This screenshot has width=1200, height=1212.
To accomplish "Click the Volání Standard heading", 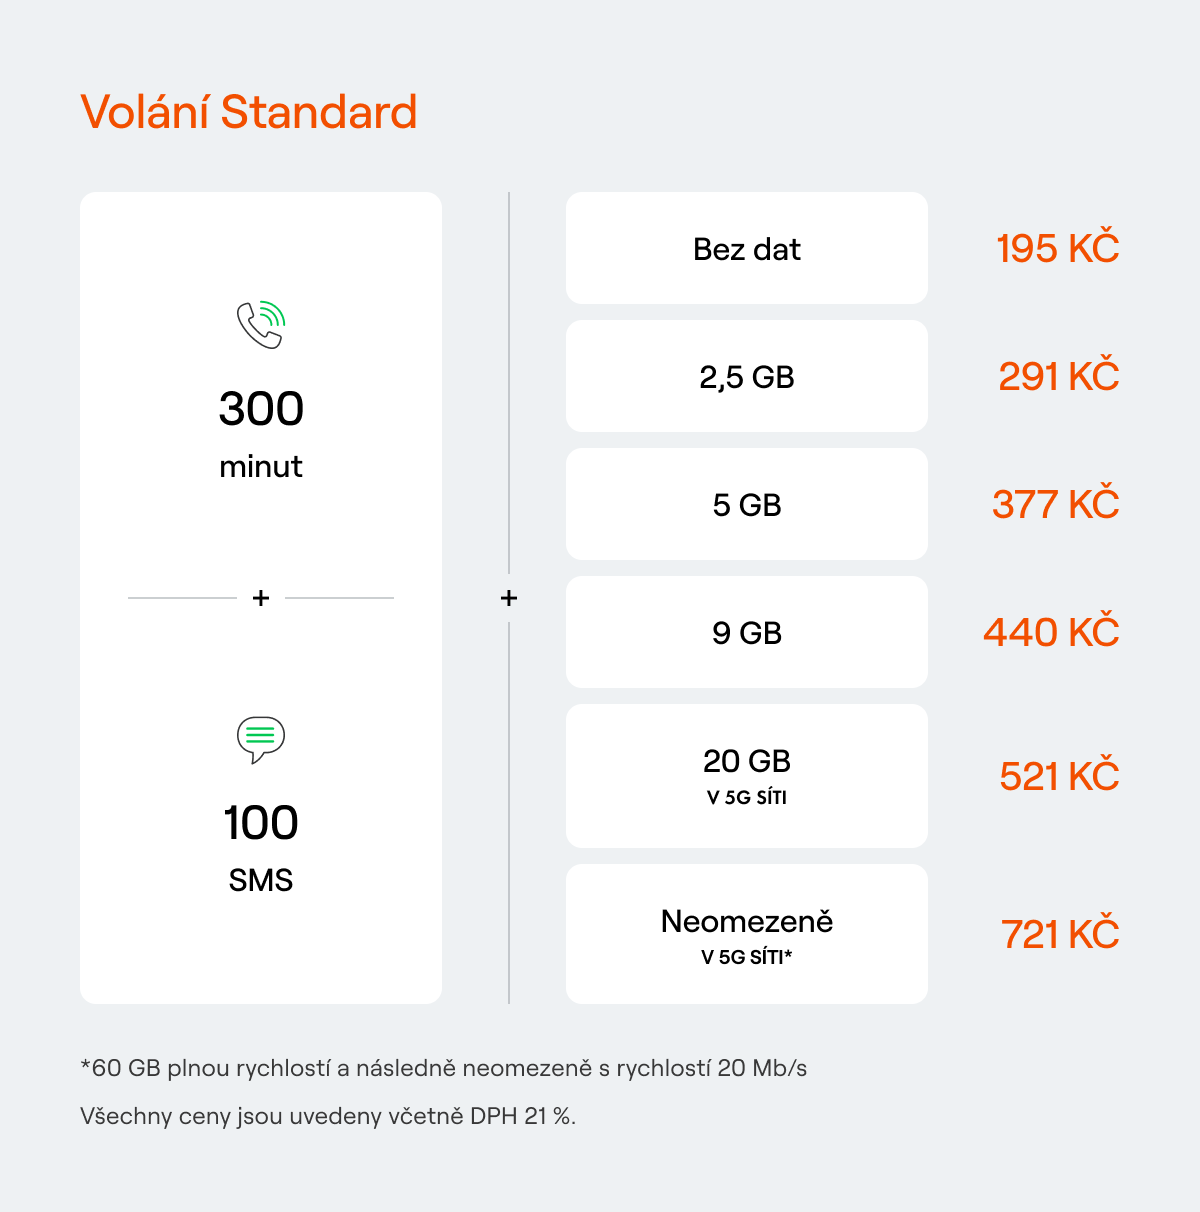I will point(249,111).
